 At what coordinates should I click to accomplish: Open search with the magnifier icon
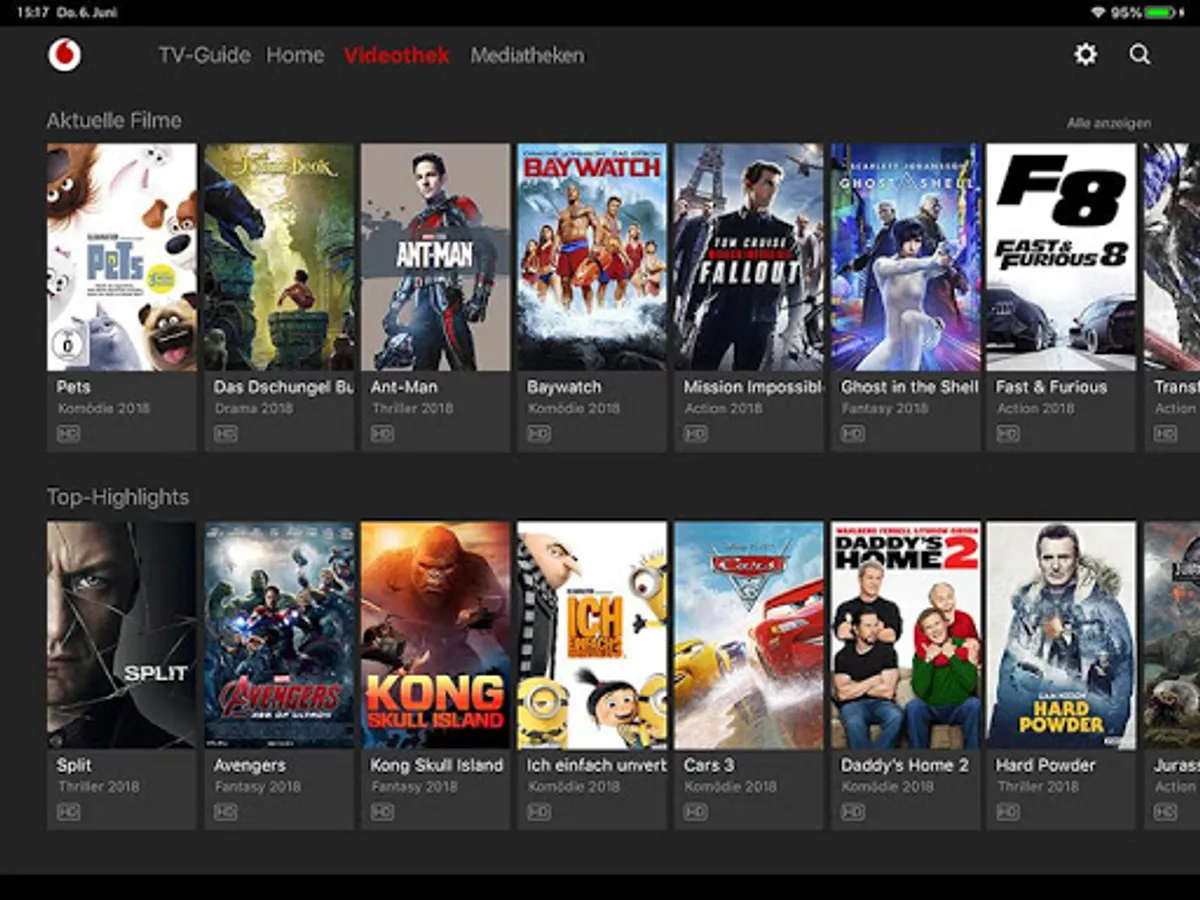[1140, 55]
